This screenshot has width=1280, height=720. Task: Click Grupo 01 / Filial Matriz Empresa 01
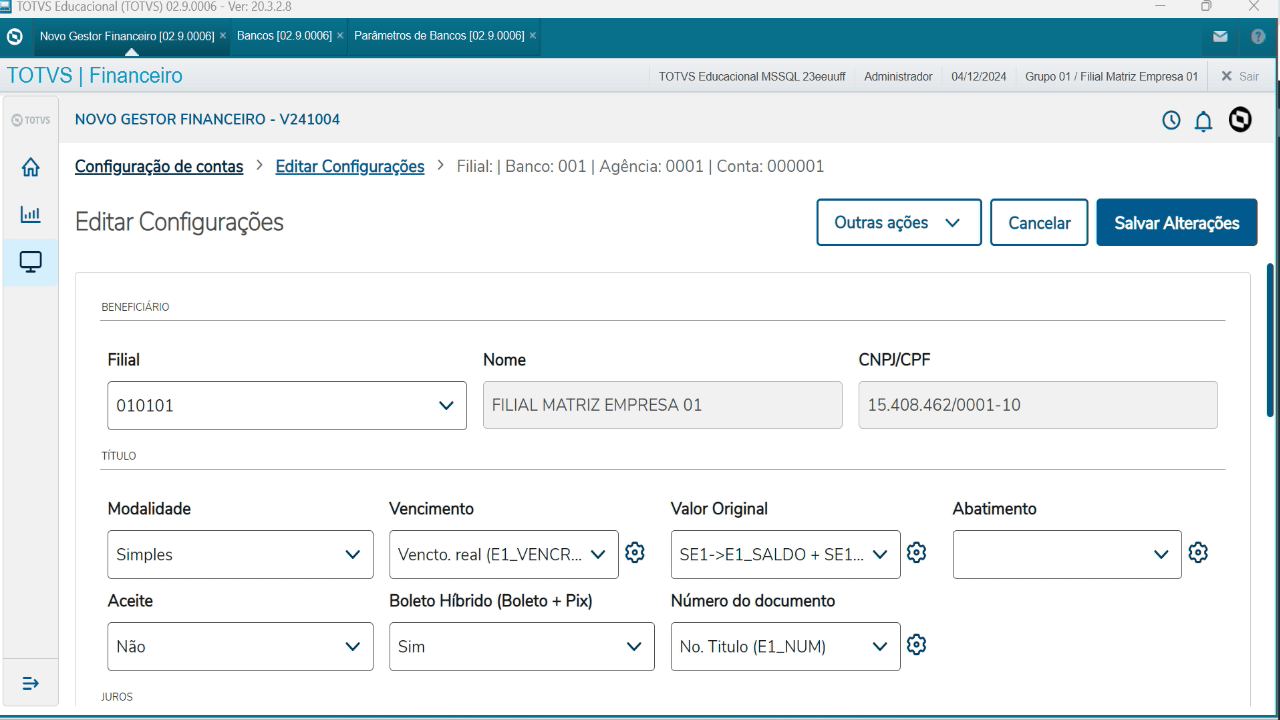pos(1111,77)
